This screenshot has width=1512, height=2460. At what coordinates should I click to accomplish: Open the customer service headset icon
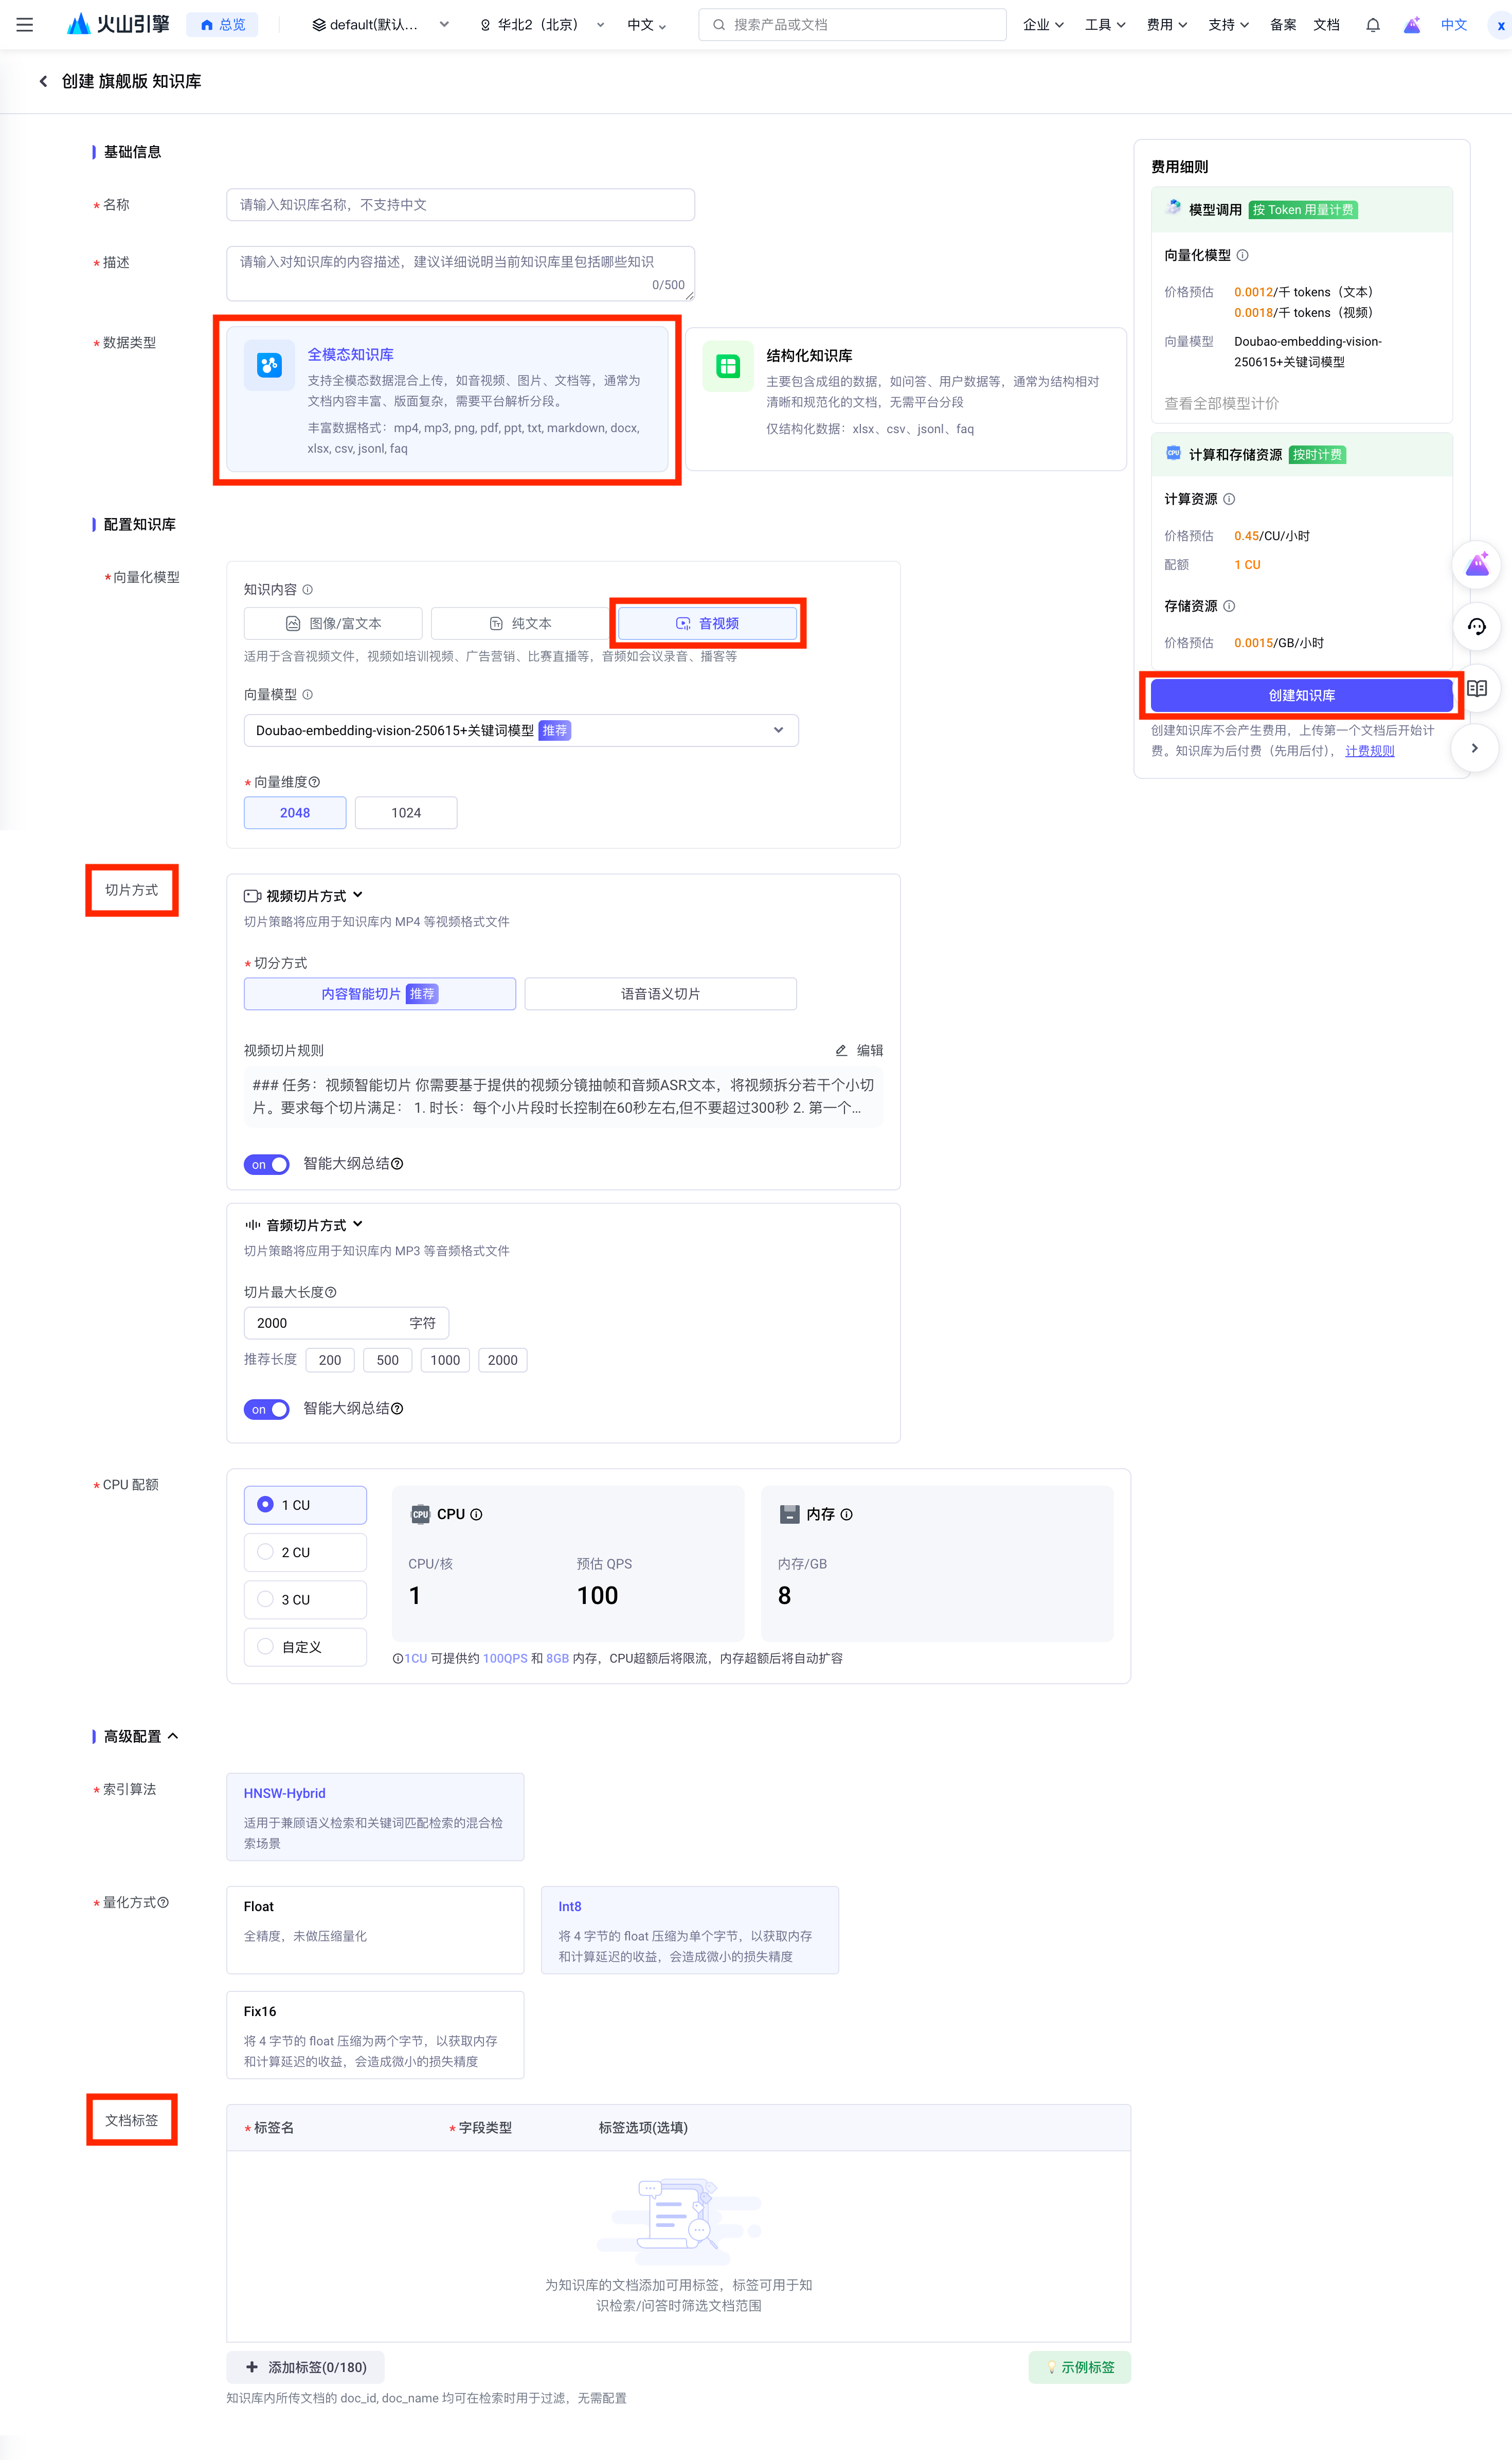tap(1476, 627)
